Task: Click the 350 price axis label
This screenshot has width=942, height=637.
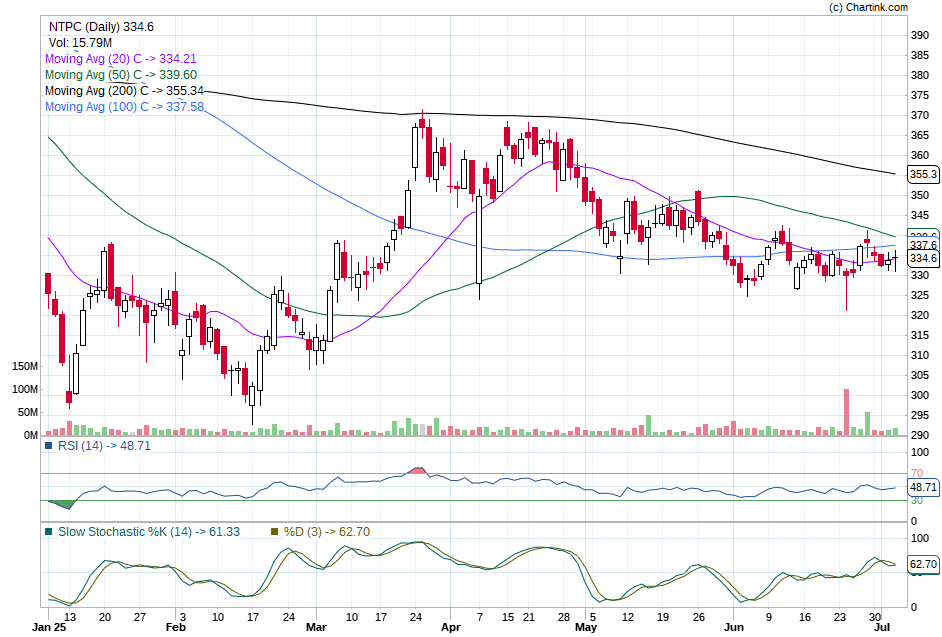Action: (920, 195)
